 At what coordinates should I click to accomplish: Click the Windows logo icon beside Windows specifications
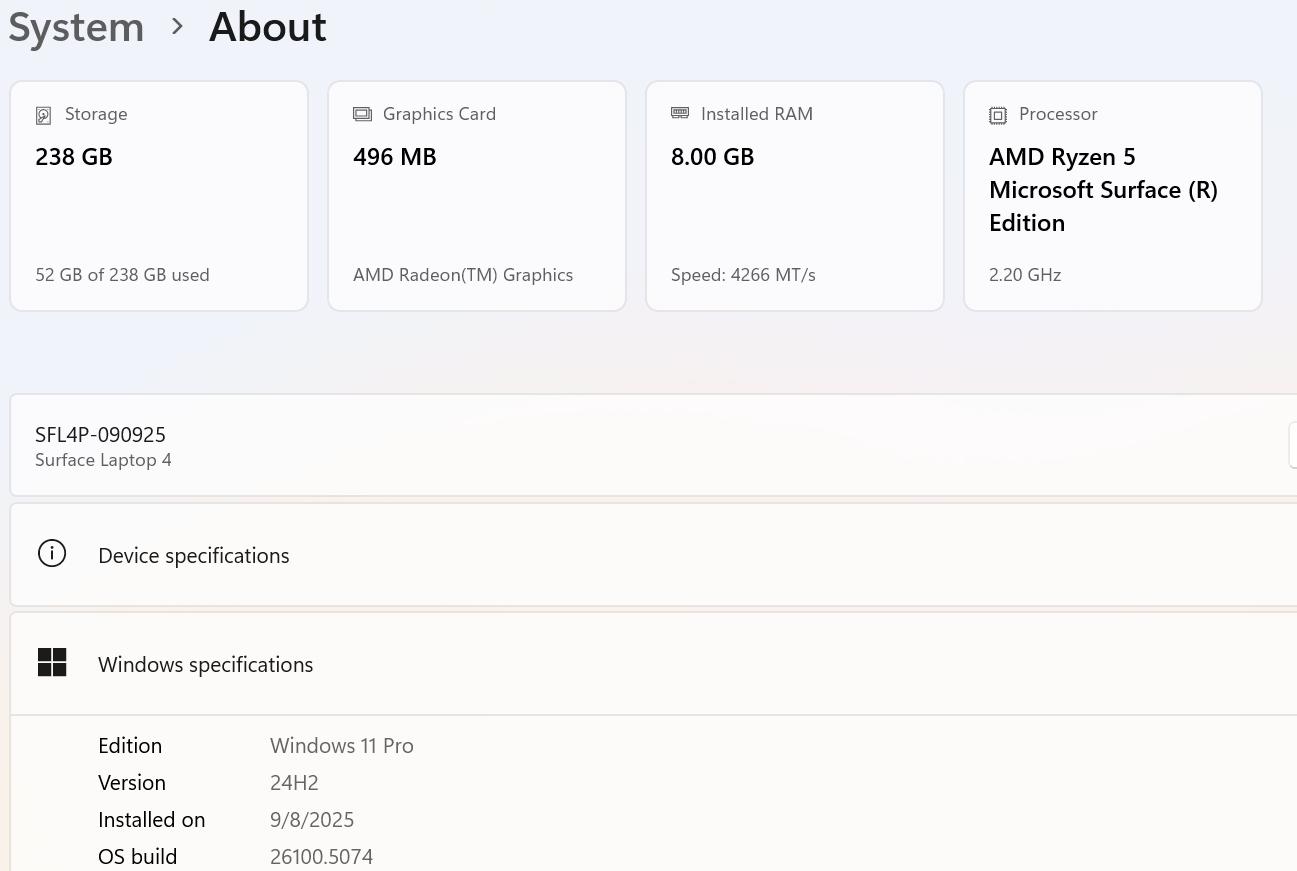(52, 662)
